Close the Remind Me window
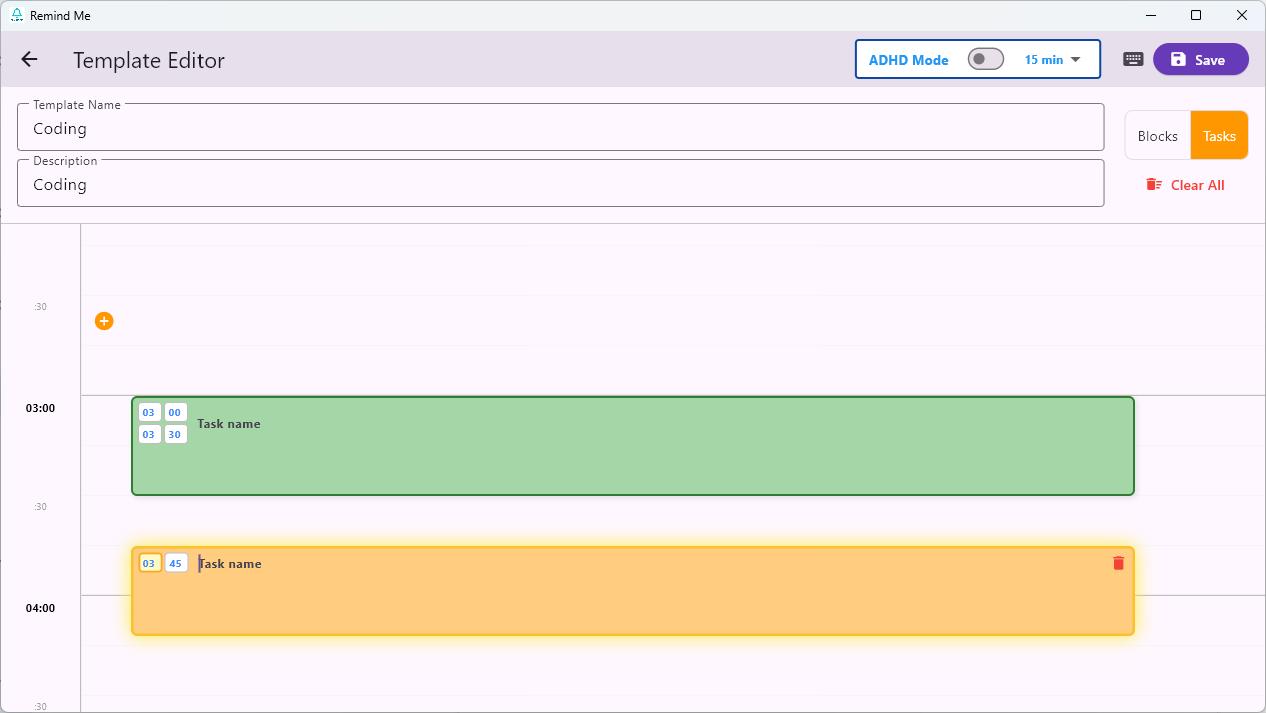This screenshot has width=1266, height=713. coord(1242,15)
